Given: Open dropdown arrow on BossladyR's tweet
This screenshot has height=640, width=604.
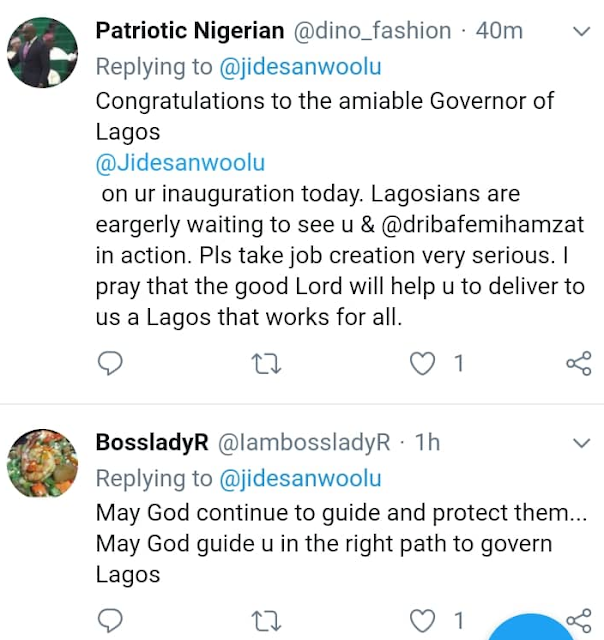Looking at the screenshot, I should (580, 443).
